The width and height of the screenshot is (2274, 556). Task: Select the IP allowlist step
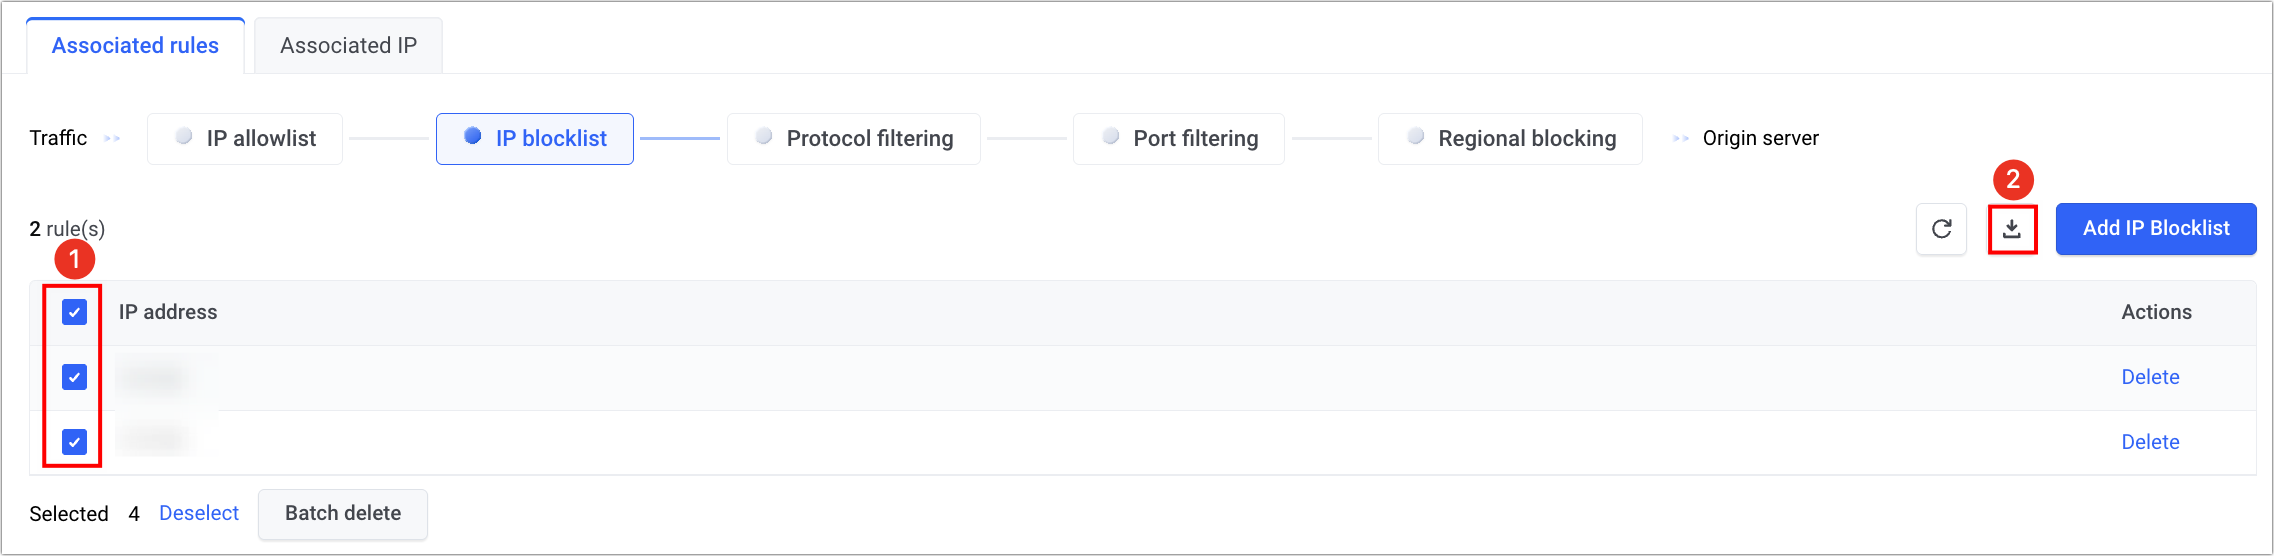click(245, 139)
